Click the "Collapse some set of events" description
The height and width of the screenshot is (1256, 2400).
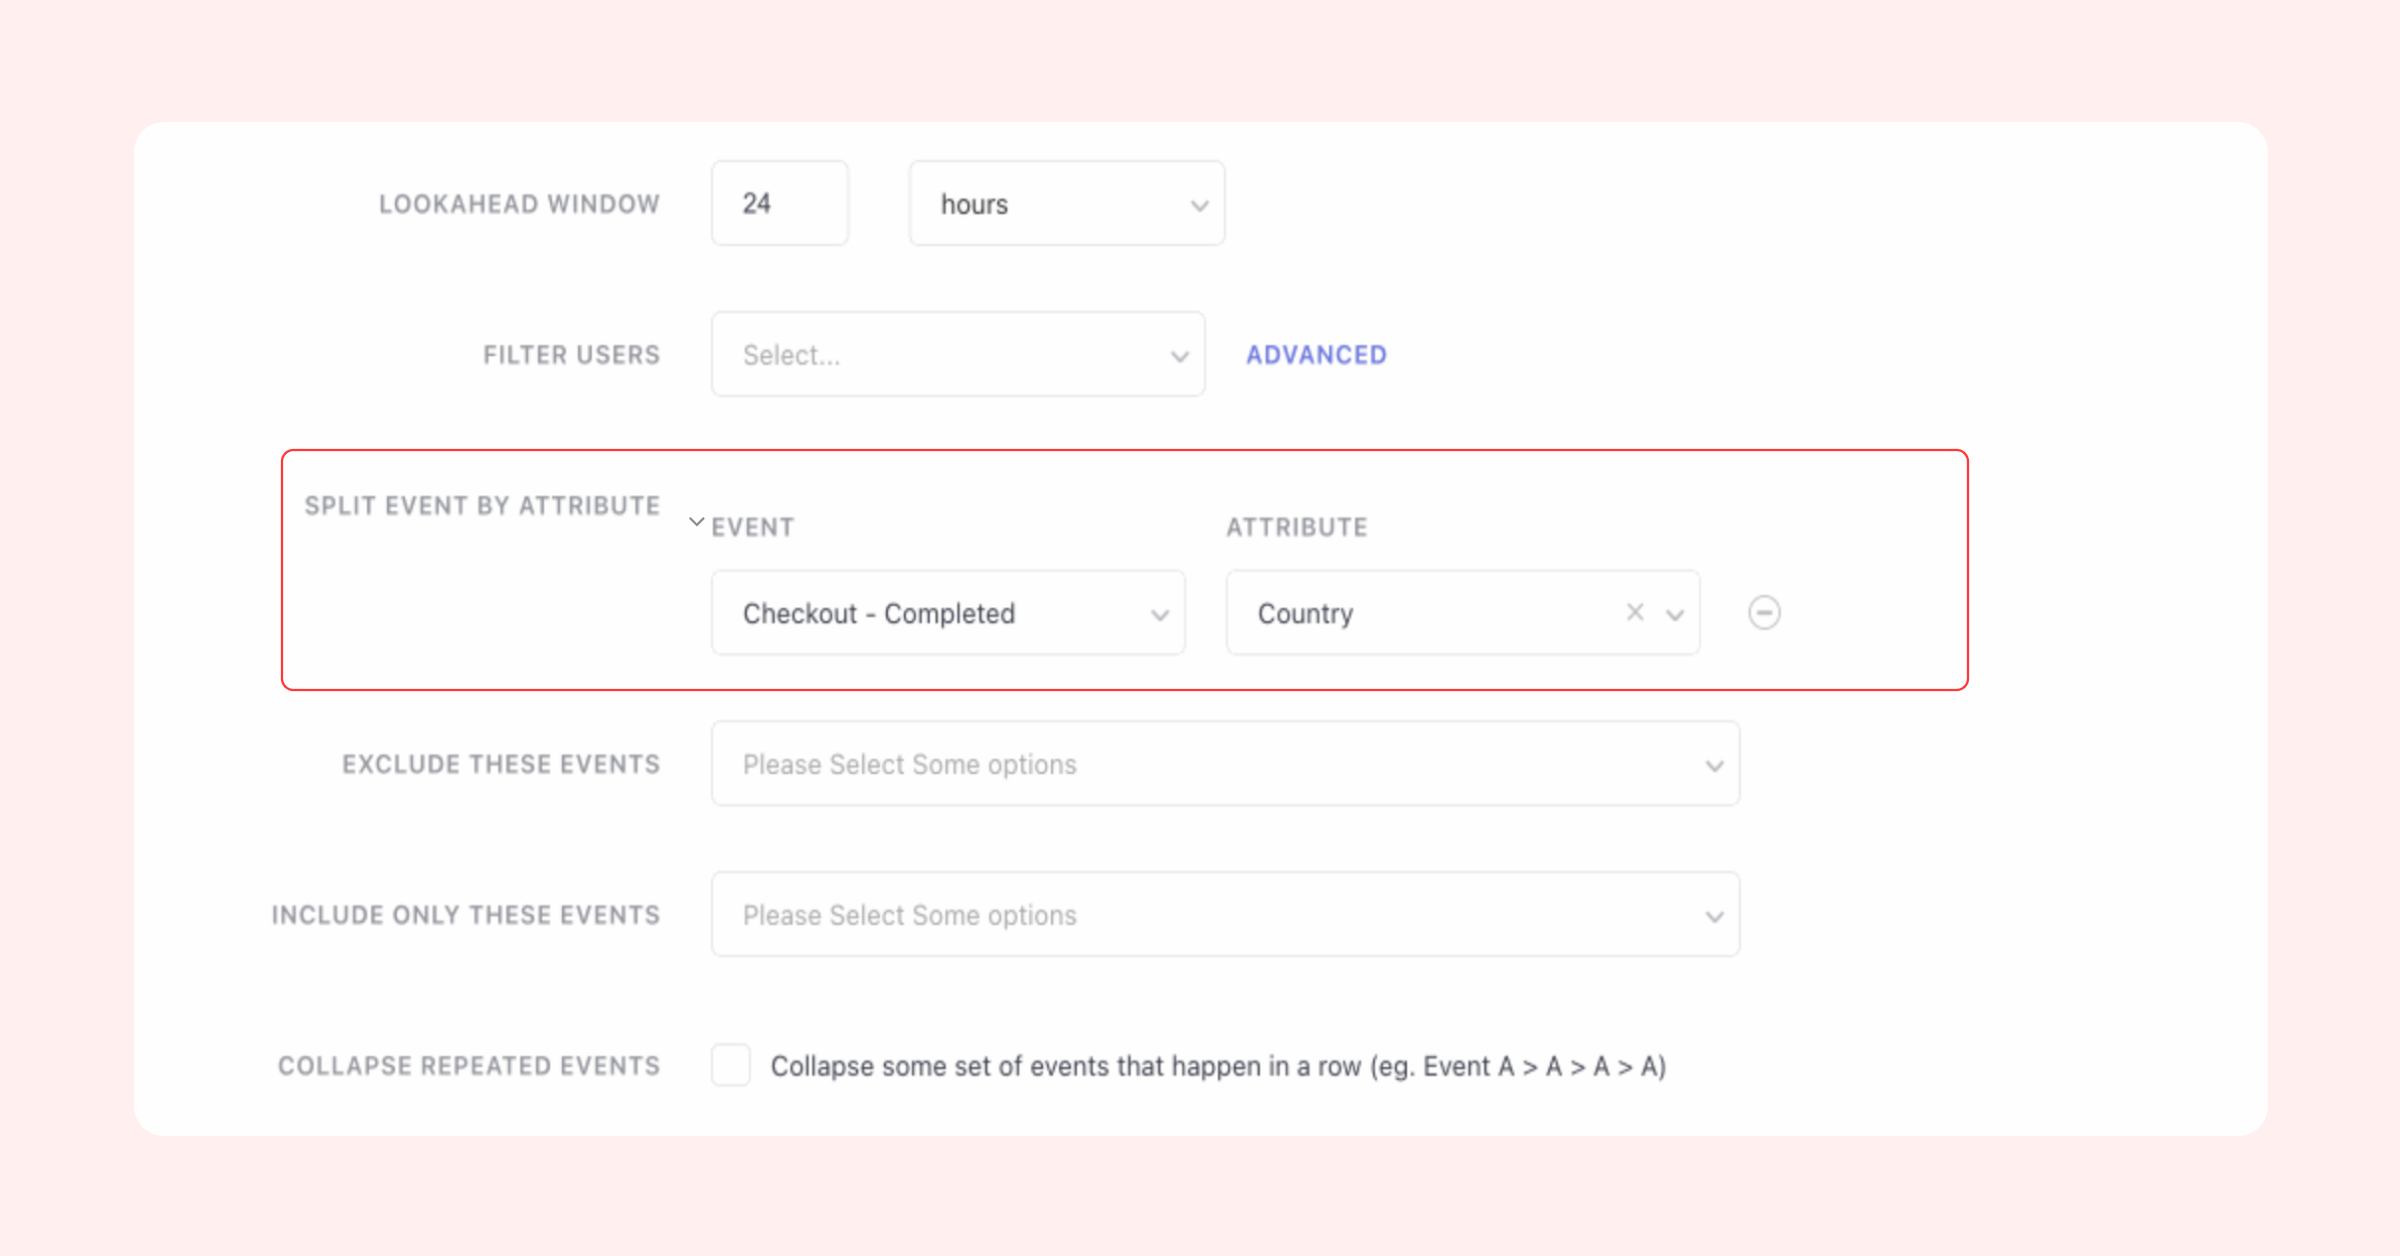pyautogui.click(x=1218, y=1066)
